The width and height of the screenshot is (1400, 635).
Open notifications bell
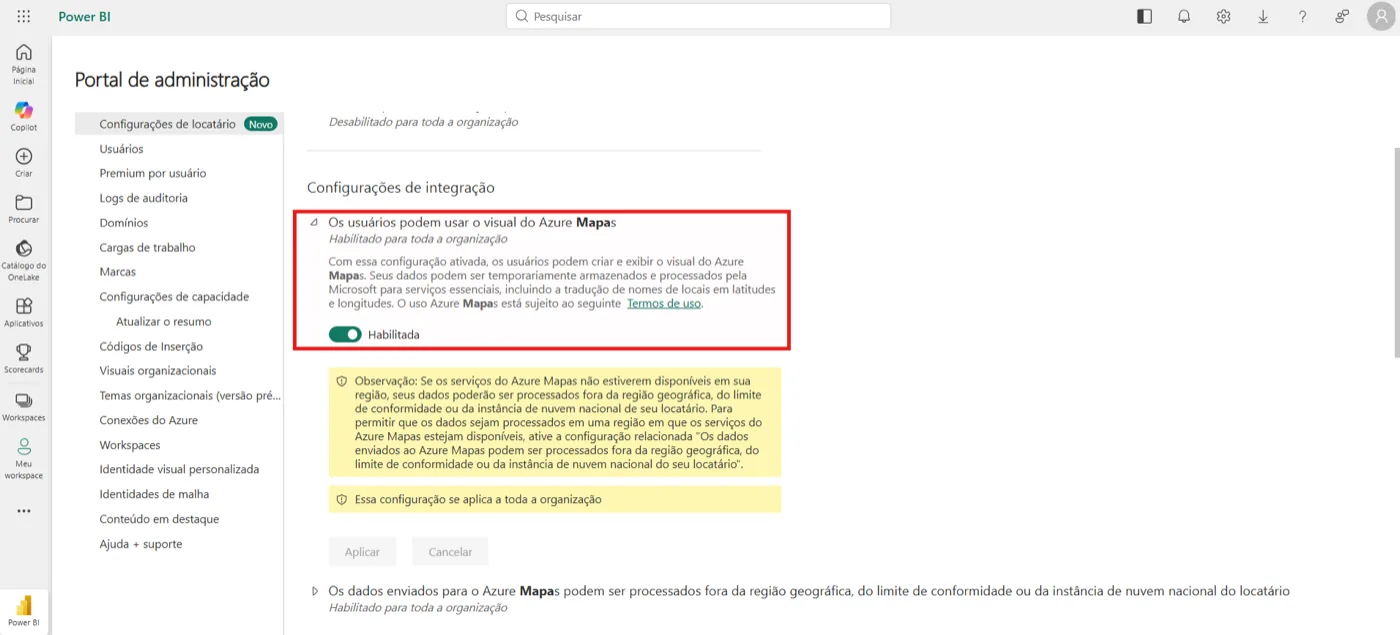1184,16
